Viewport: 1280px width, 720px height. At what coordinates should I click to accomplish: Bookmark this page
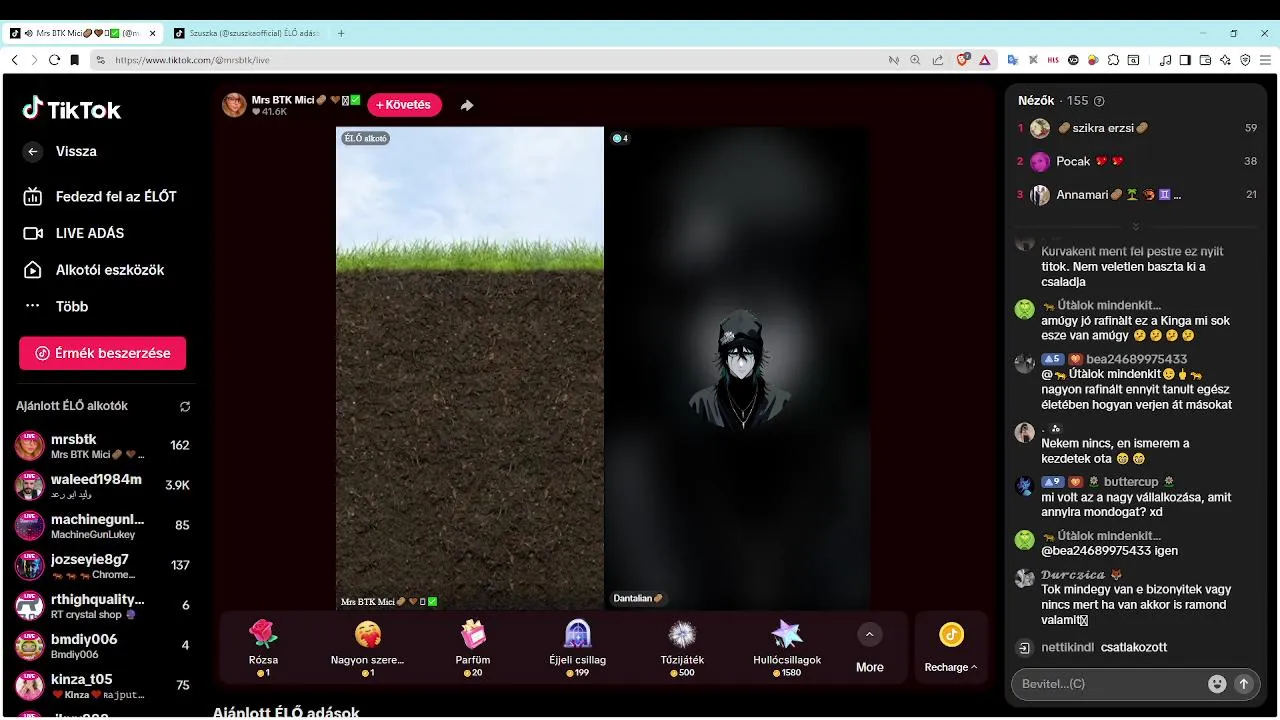click(x=75, y=60)
